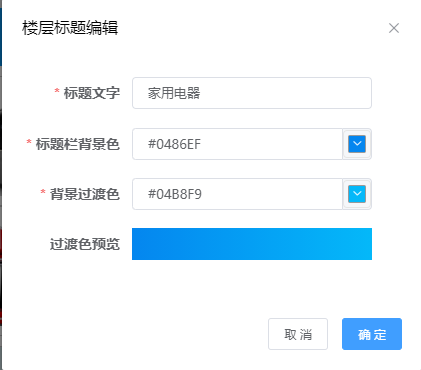The image size is (421, 370).
Task: Click the red asterisk beside 背景过渡色
Action: click(x=43, y=192)
